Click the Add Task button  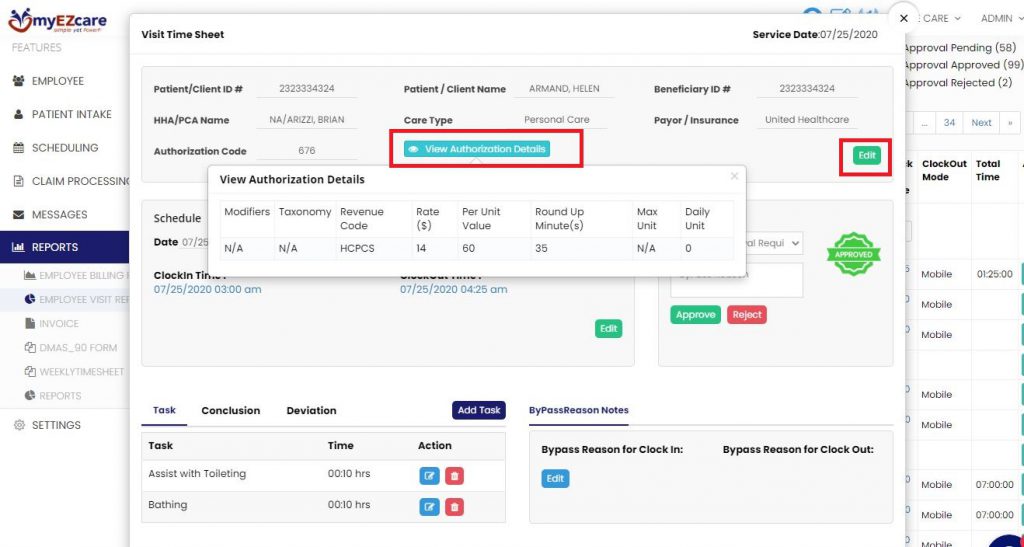coord(479,410)
